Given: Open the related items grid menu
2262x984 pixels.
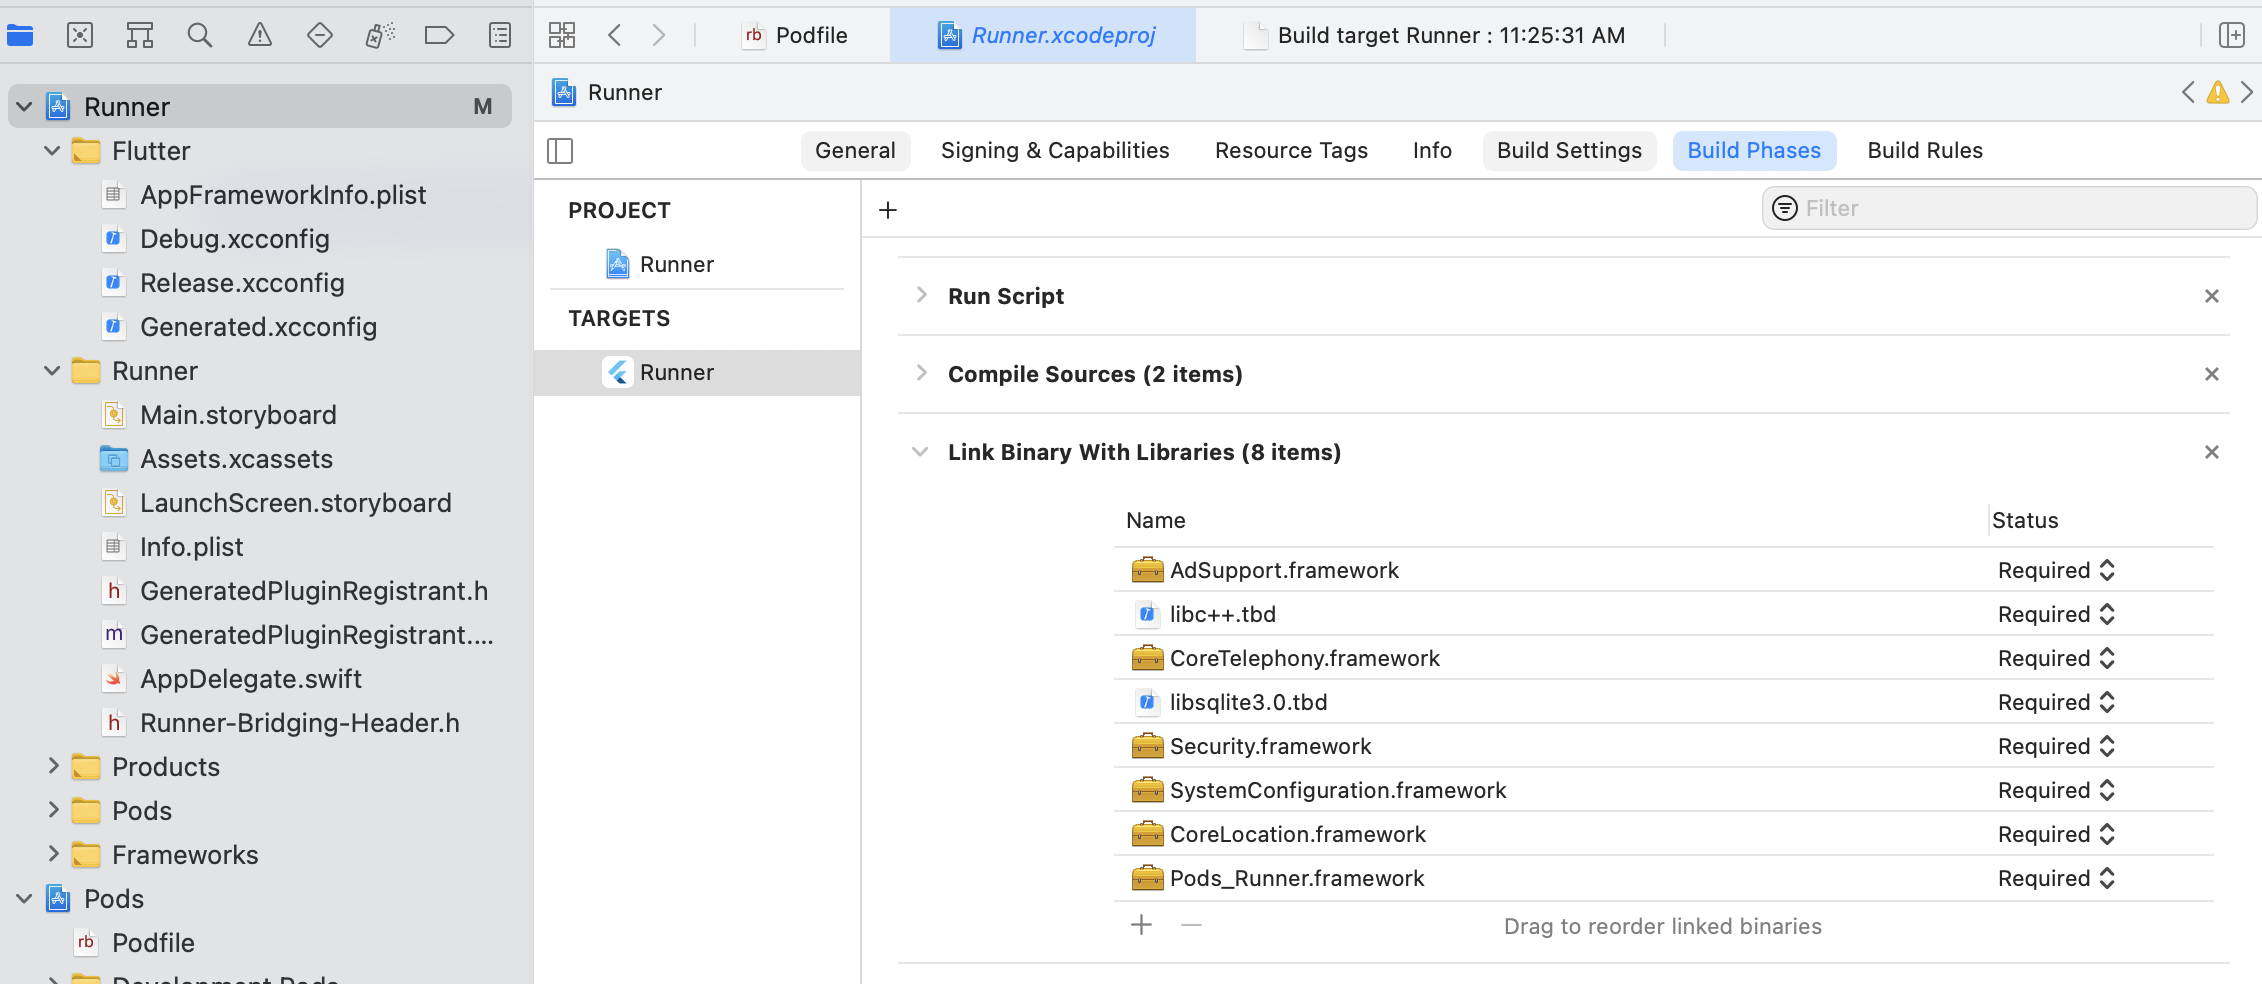Looking at the screenshot, I should coord(562,36).
